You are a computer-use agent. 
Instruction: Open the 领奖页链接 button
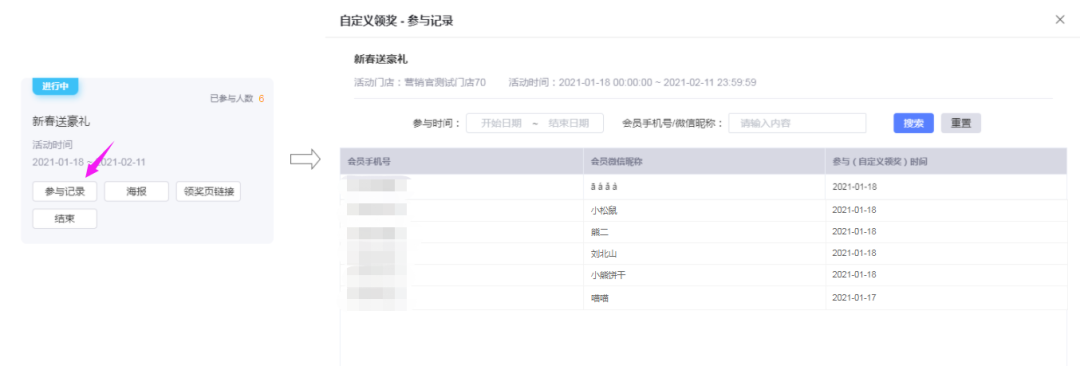point(208,192)
